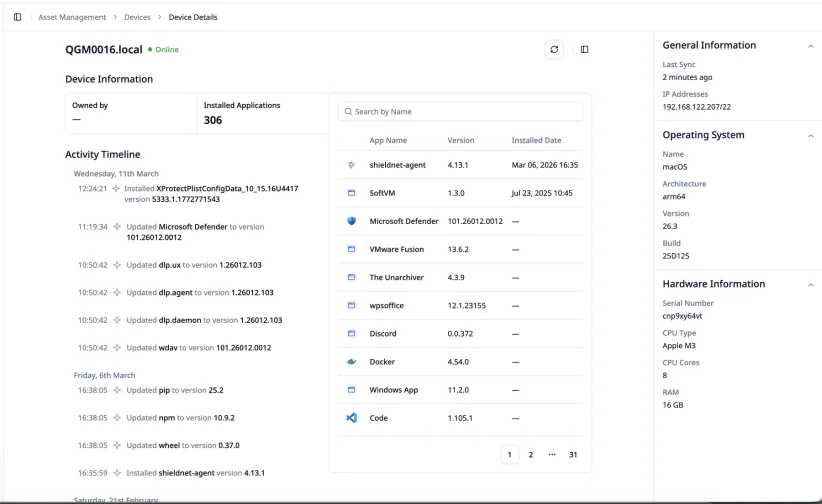Click the Version column header

tap(461, 141)
